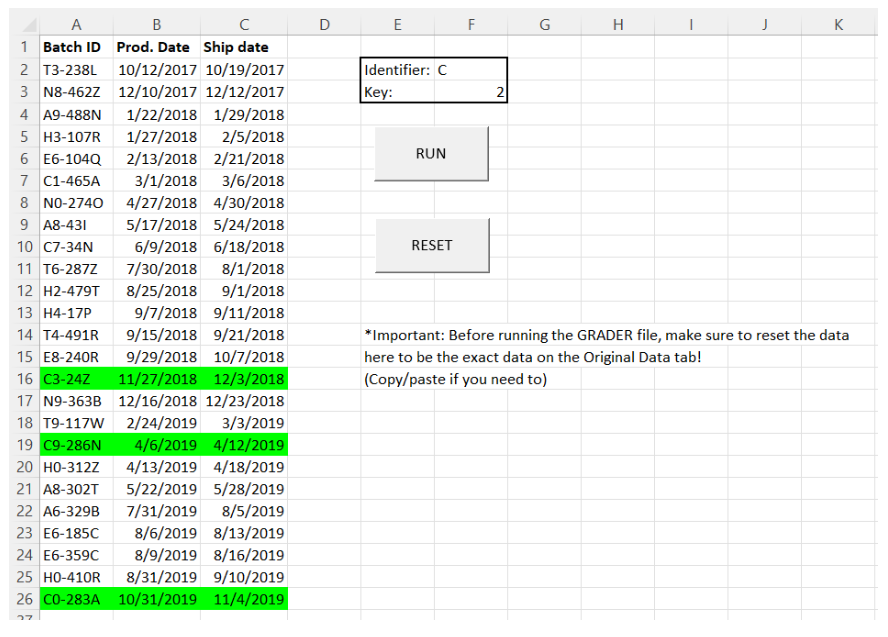Click the RESET button
Image resolution: width=888 pixels, height=637 pixels.
click(431, 245)
